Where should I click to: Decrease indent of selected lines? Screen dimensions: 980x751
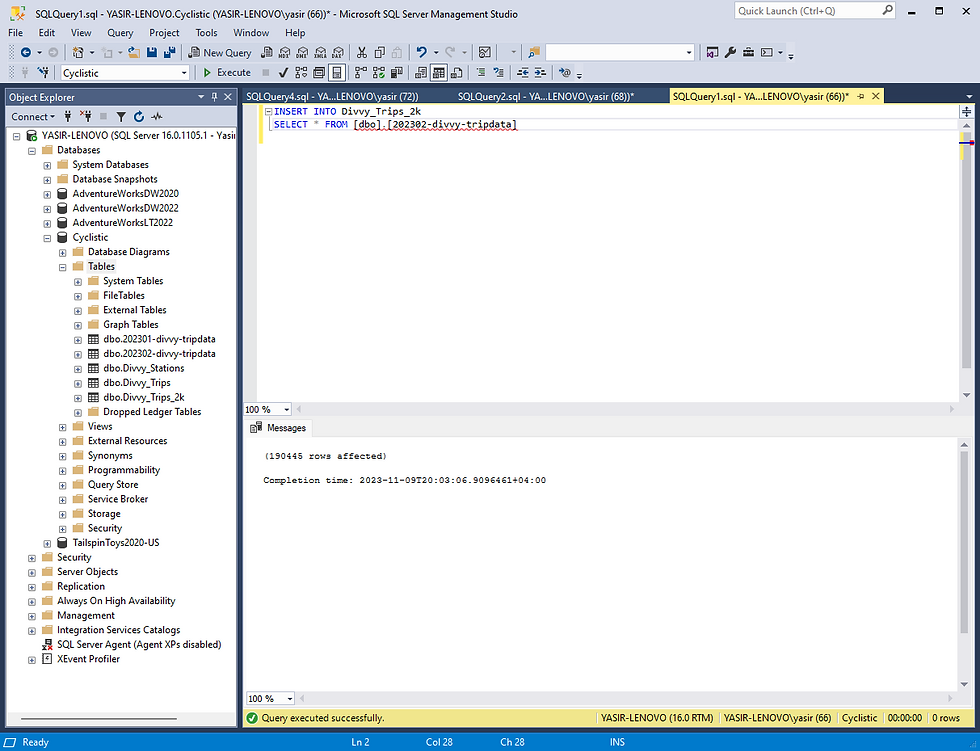(522, 72)
